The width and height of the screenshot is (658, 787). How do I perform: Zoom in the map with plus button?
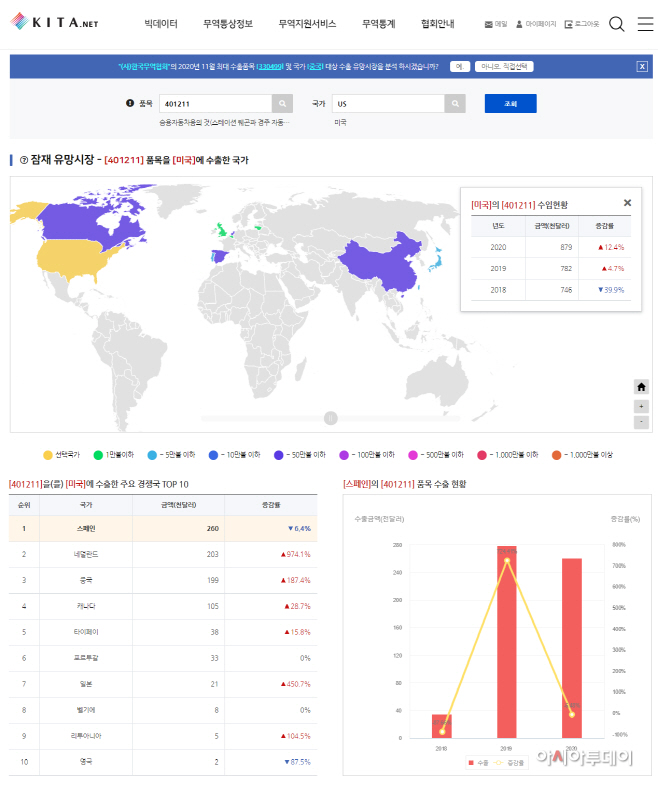tap(641, 406)
